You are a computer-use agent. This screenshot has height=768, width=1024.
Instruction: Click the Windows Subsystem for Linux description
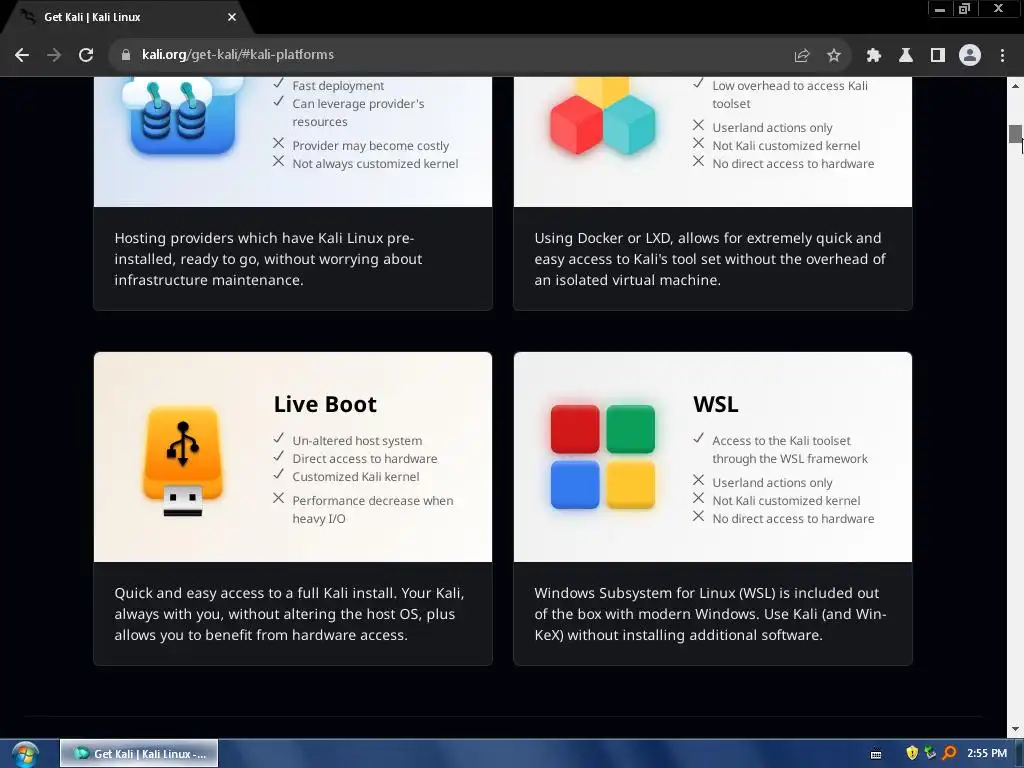(710, 614)
